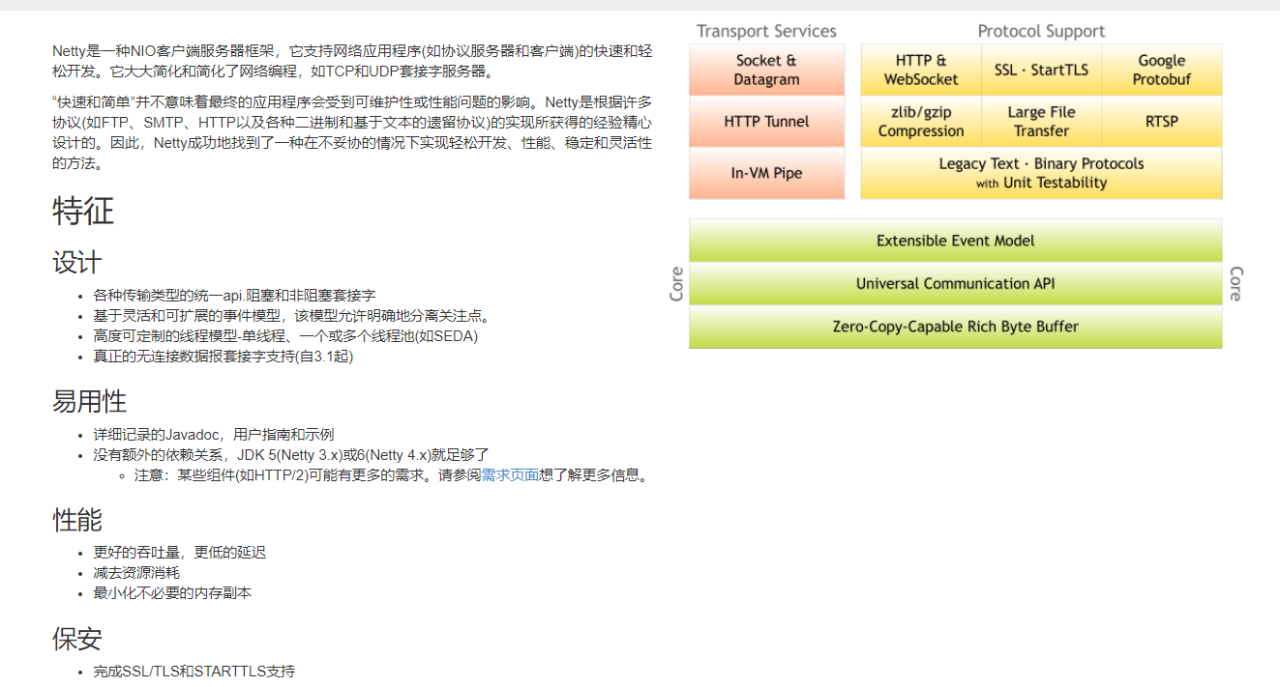Click the 设计 heading
The image size is (1280, 687).
point(77,263)
